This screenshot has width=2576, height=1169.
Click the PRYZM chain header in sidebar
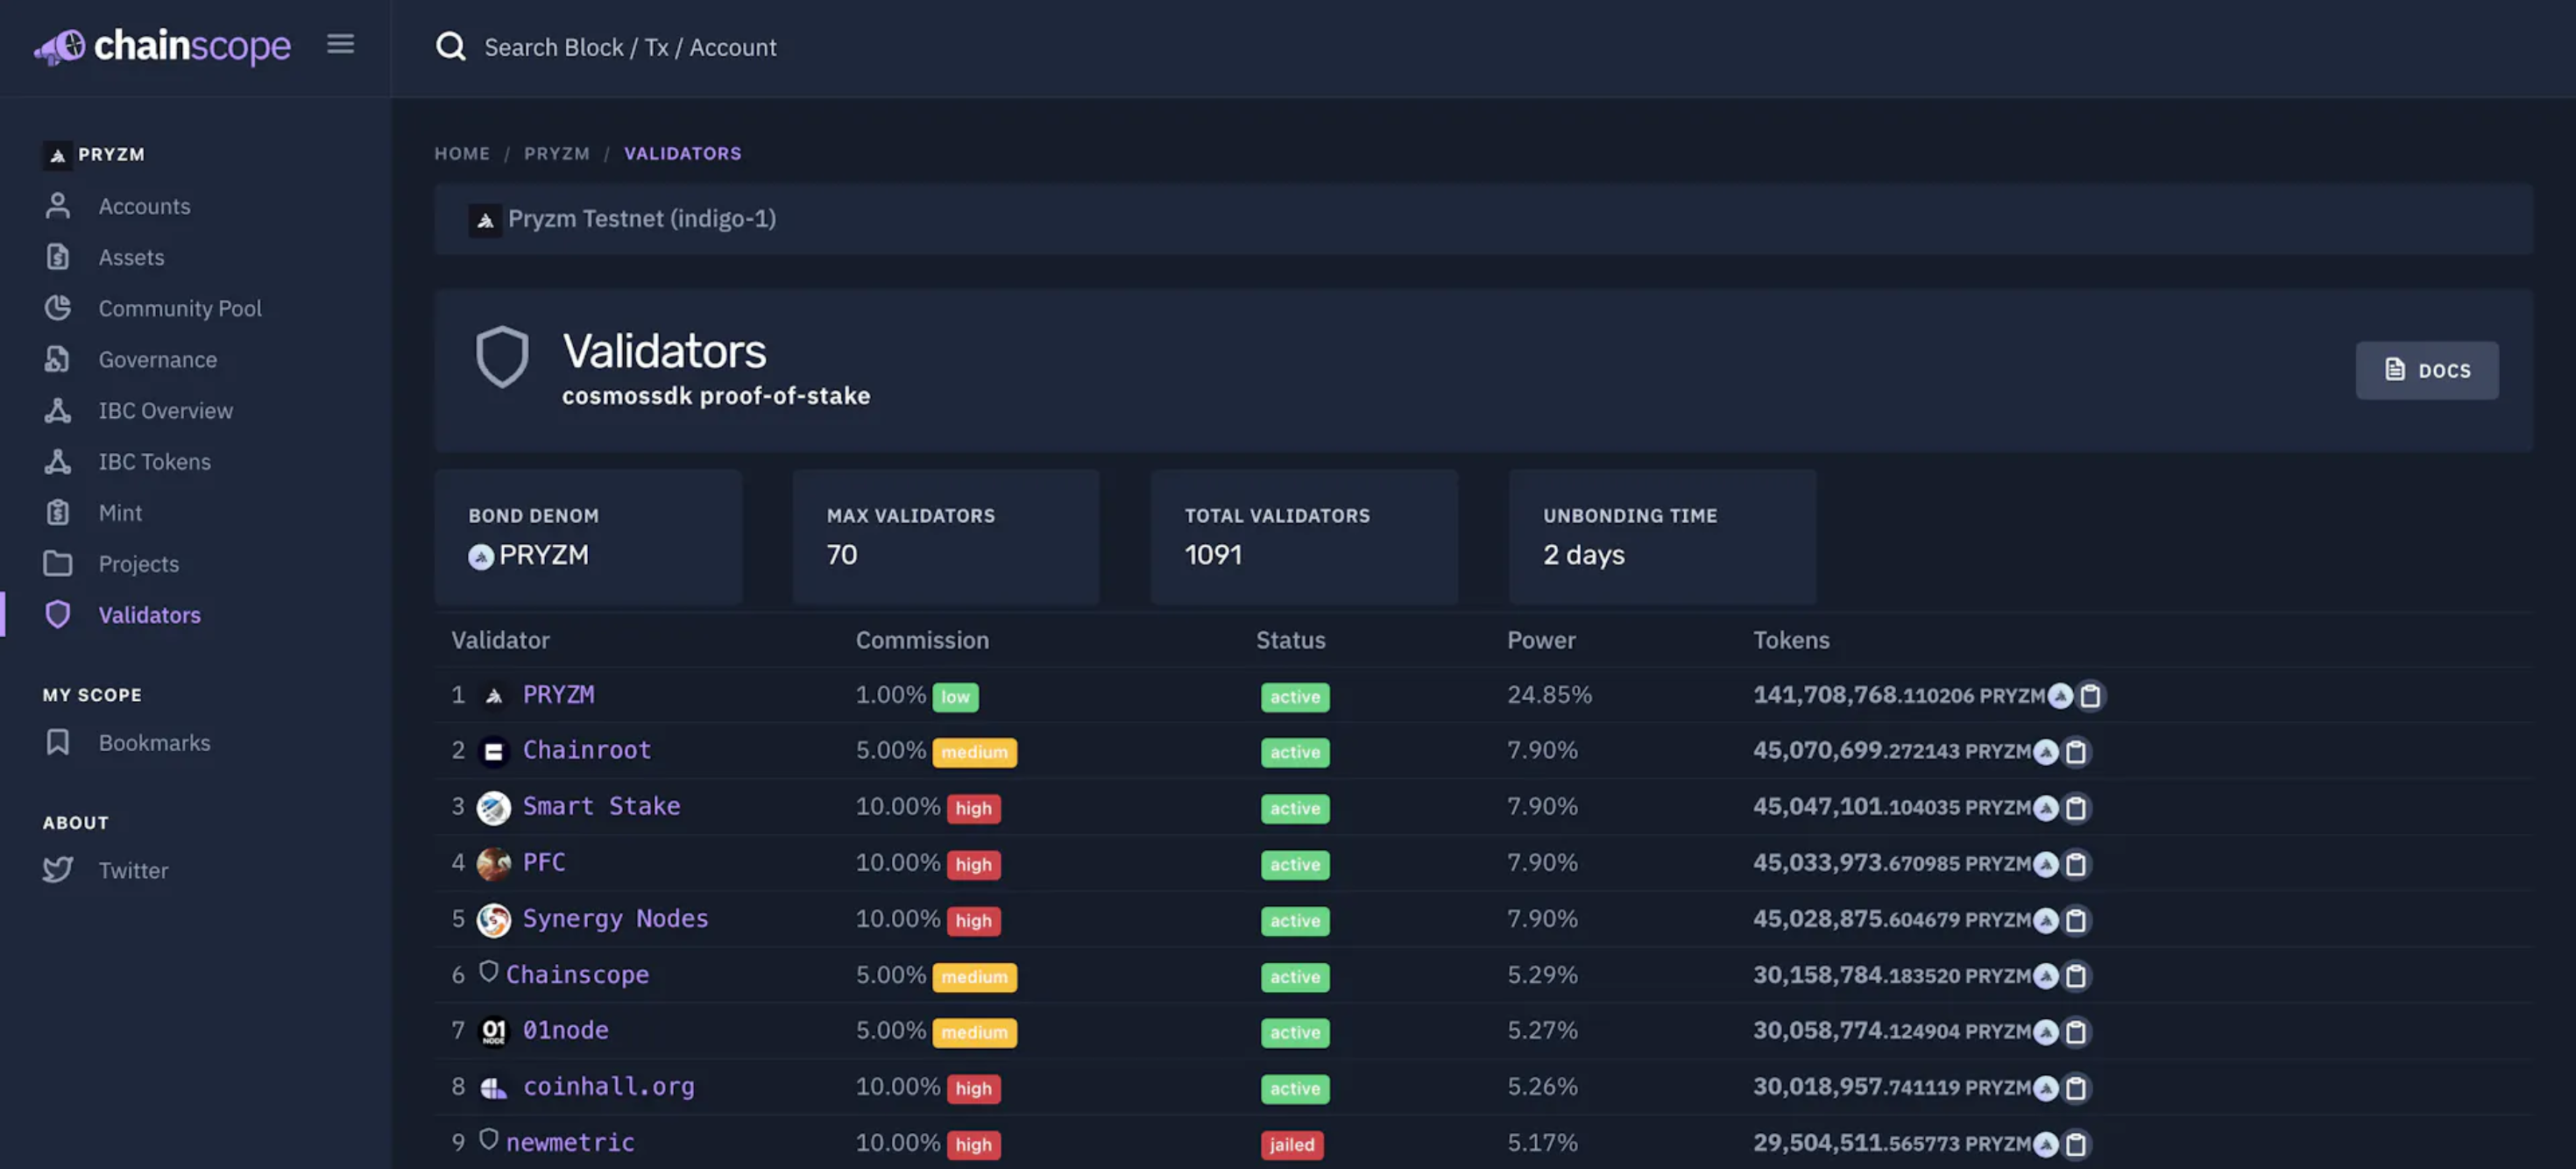coord(95,154)
